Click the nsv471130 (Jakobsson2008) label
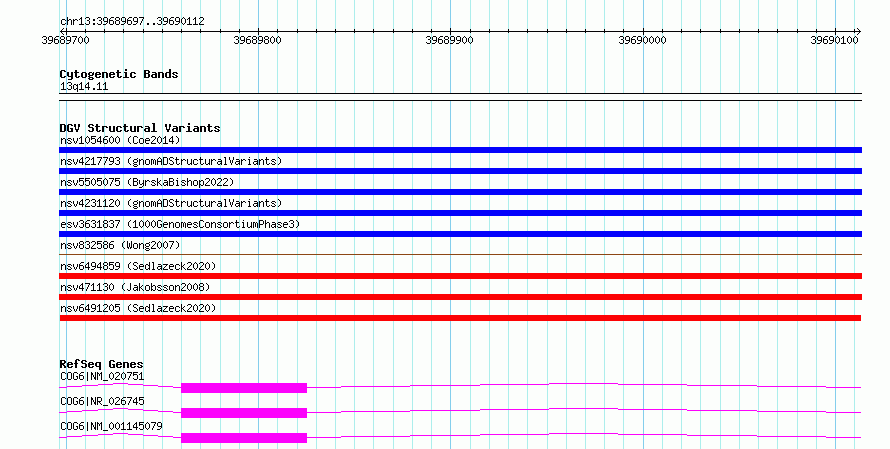The height and width of the screenshot is (449, 890). click(135, 287)
